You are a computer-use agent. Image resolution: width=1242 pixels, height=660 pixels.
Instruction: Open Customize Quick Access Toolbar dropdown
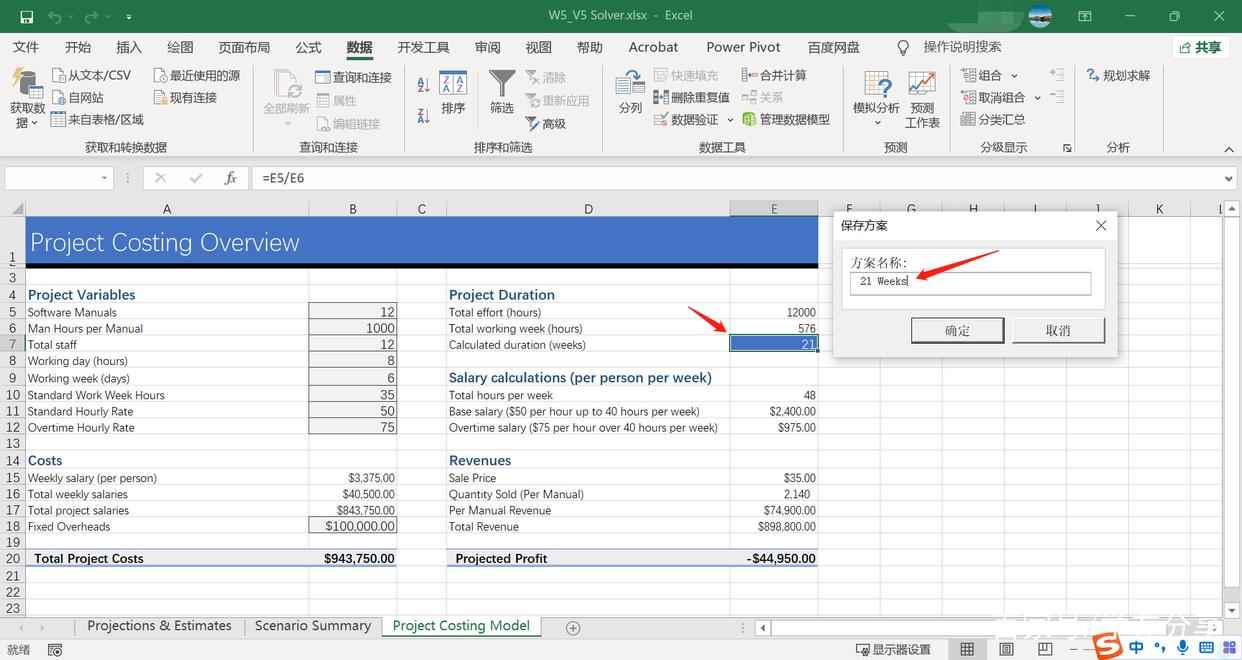coord(130,17)
